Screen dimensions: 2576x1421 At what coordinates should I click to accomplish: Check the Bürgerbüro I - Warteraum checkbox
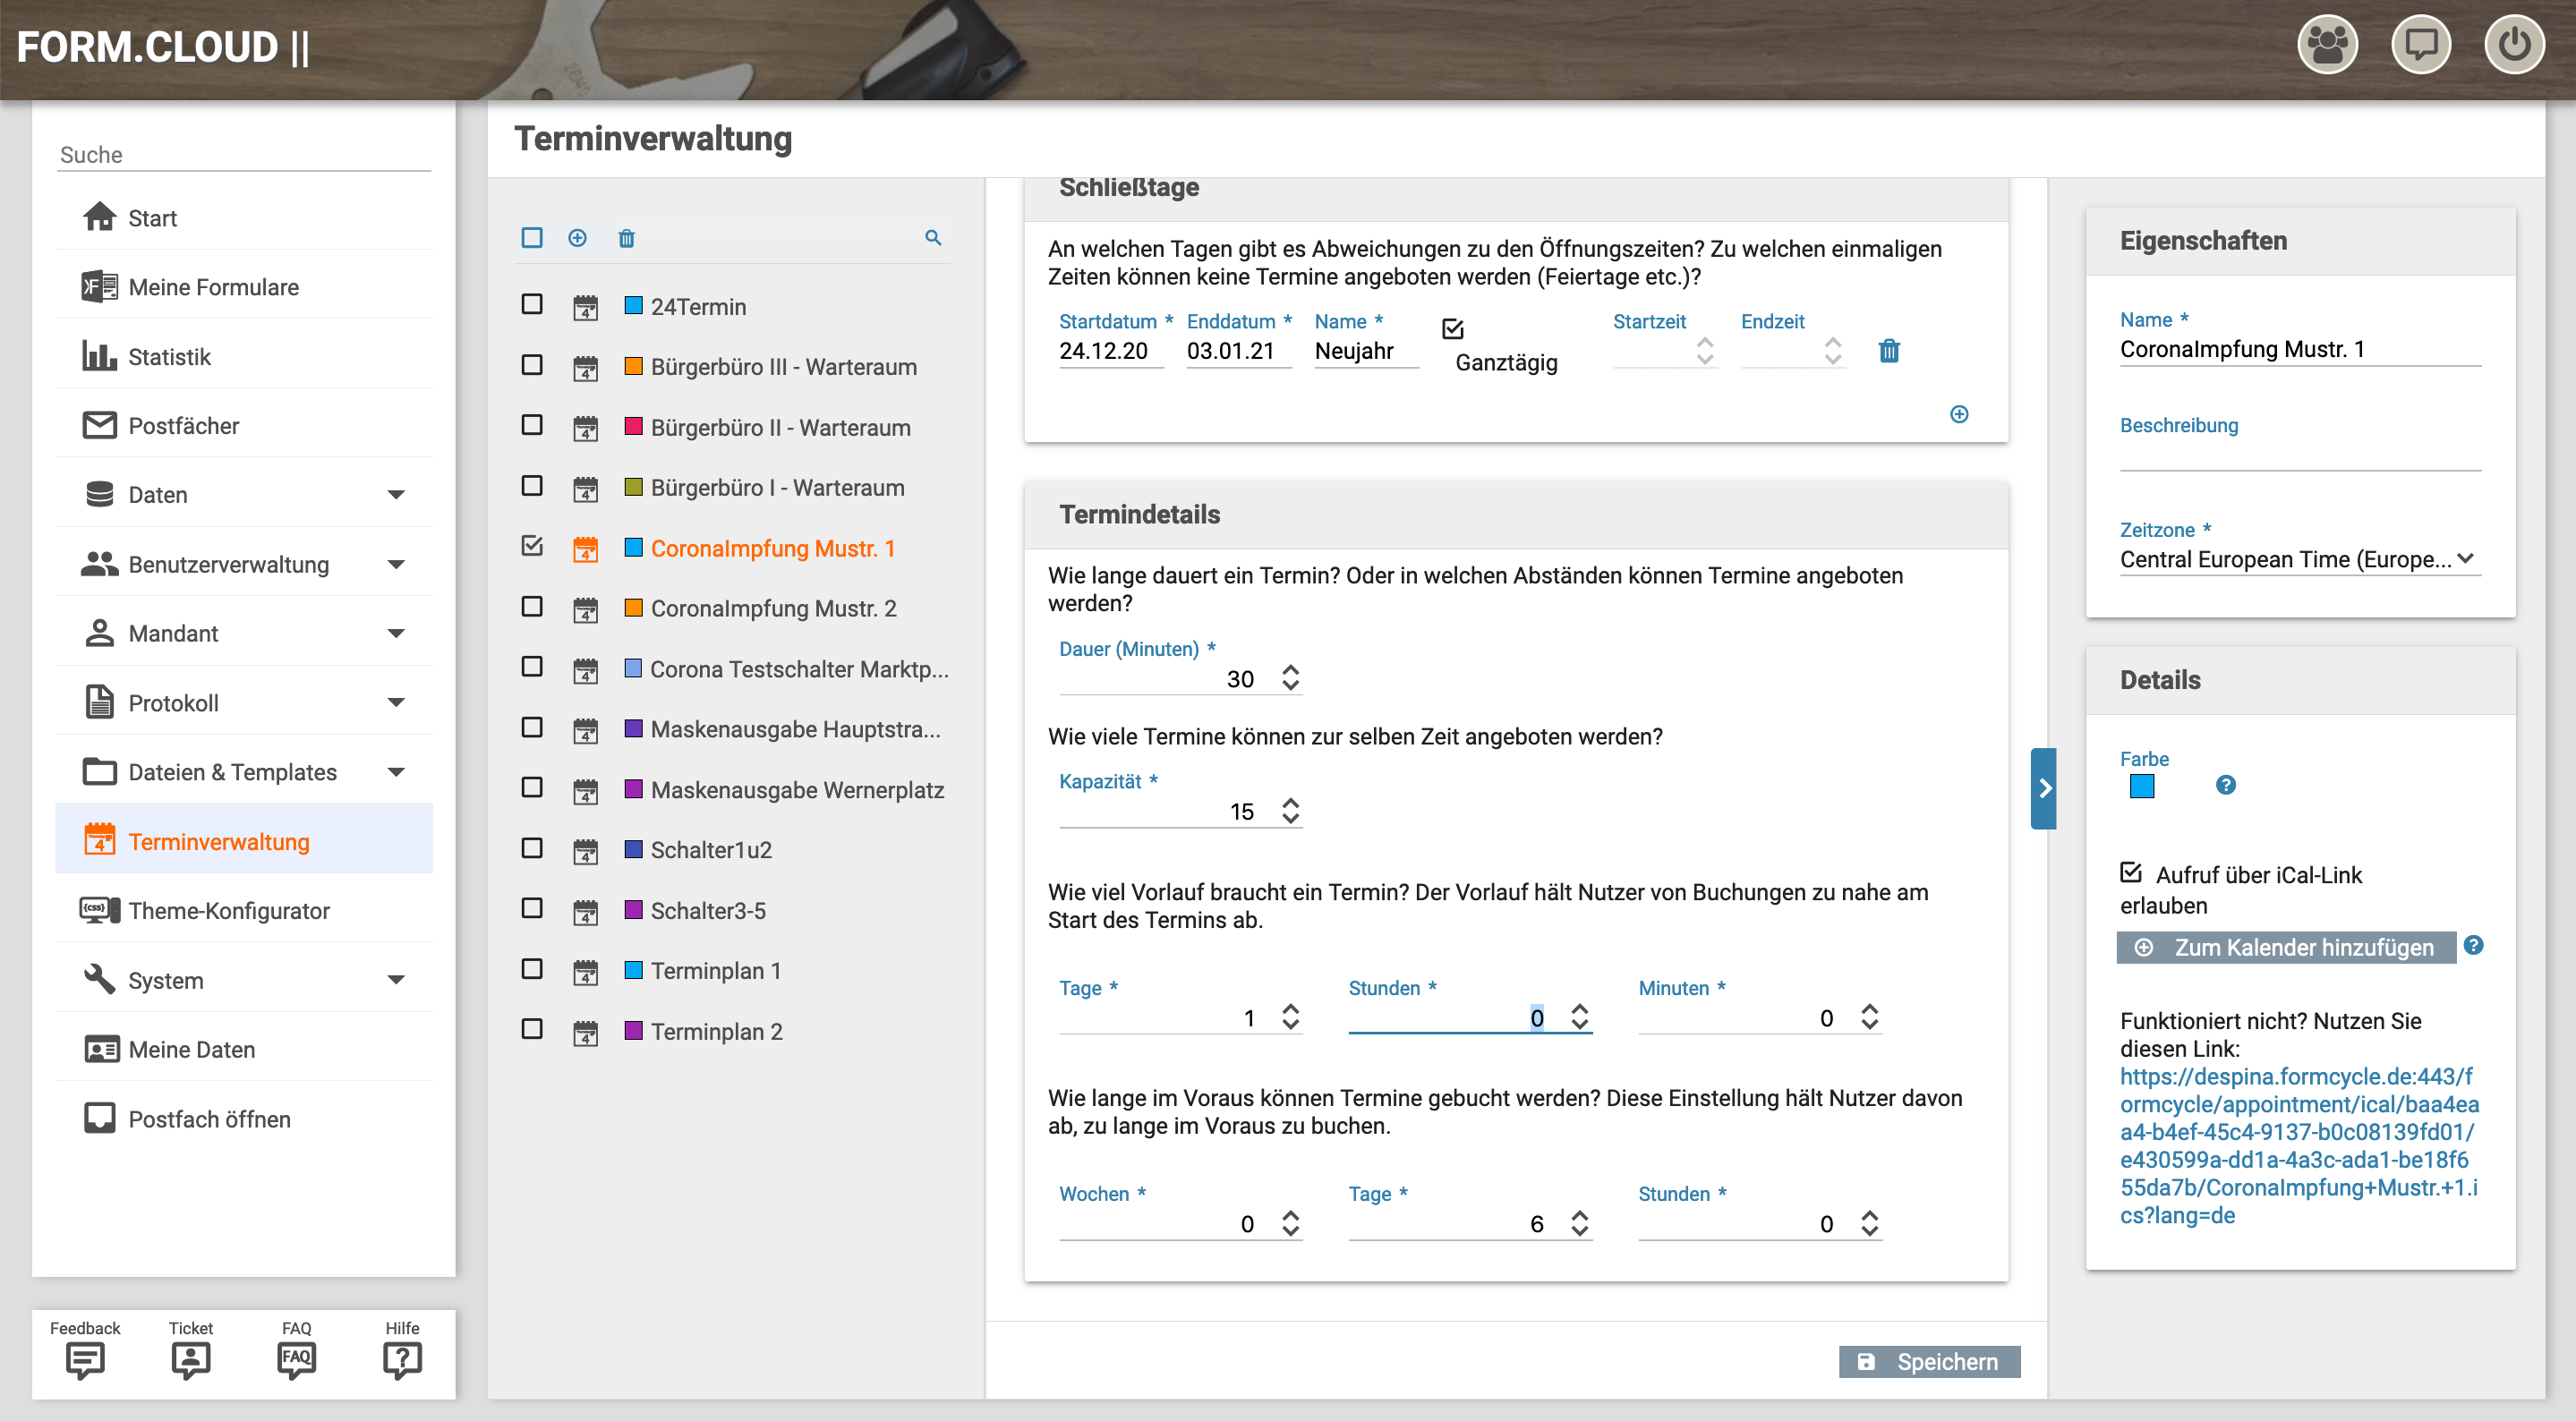coord(532,486)
